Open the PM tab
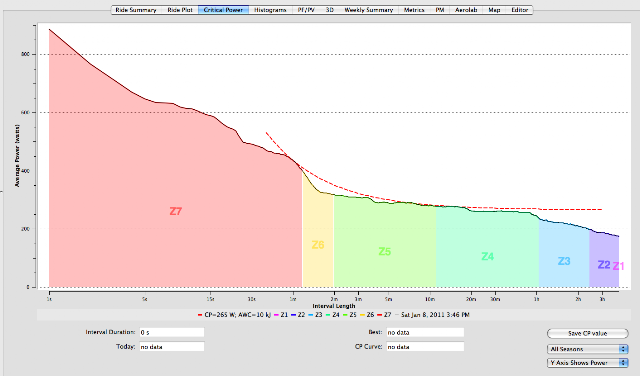The image size is (640, 376). pos(440,10)
